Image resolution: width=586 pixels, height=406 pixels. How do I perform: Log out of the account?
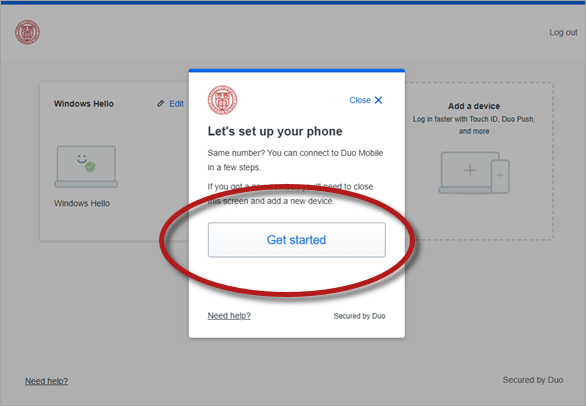pos(563,33)
